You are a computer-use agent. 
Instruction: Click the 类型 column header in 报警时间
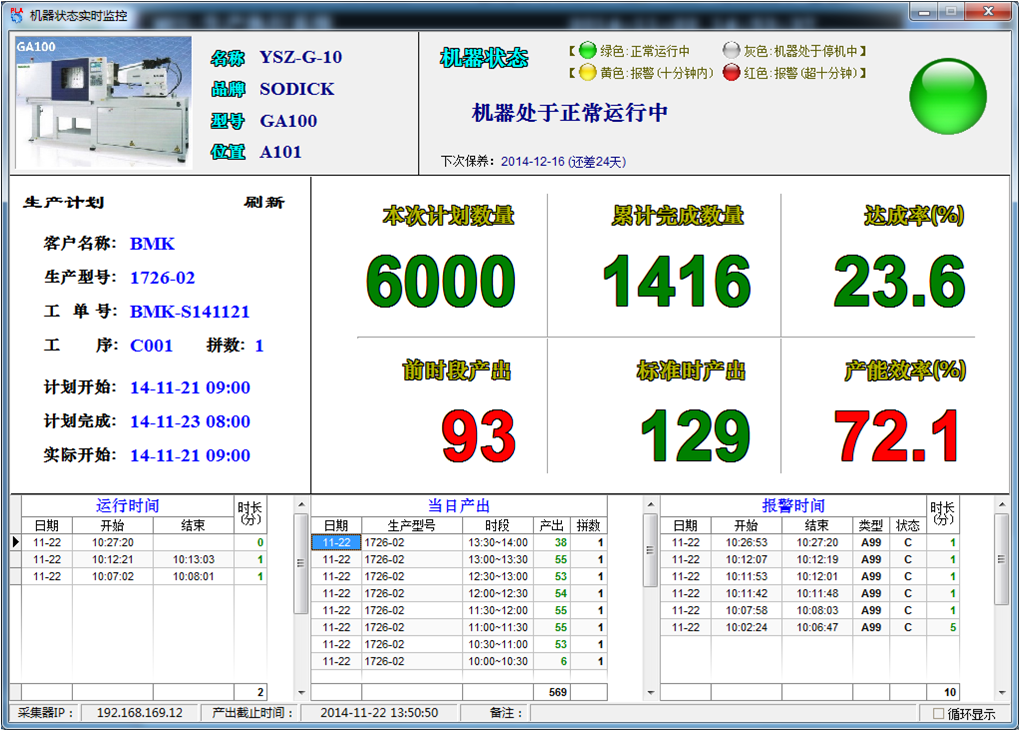tap(870, 525)
